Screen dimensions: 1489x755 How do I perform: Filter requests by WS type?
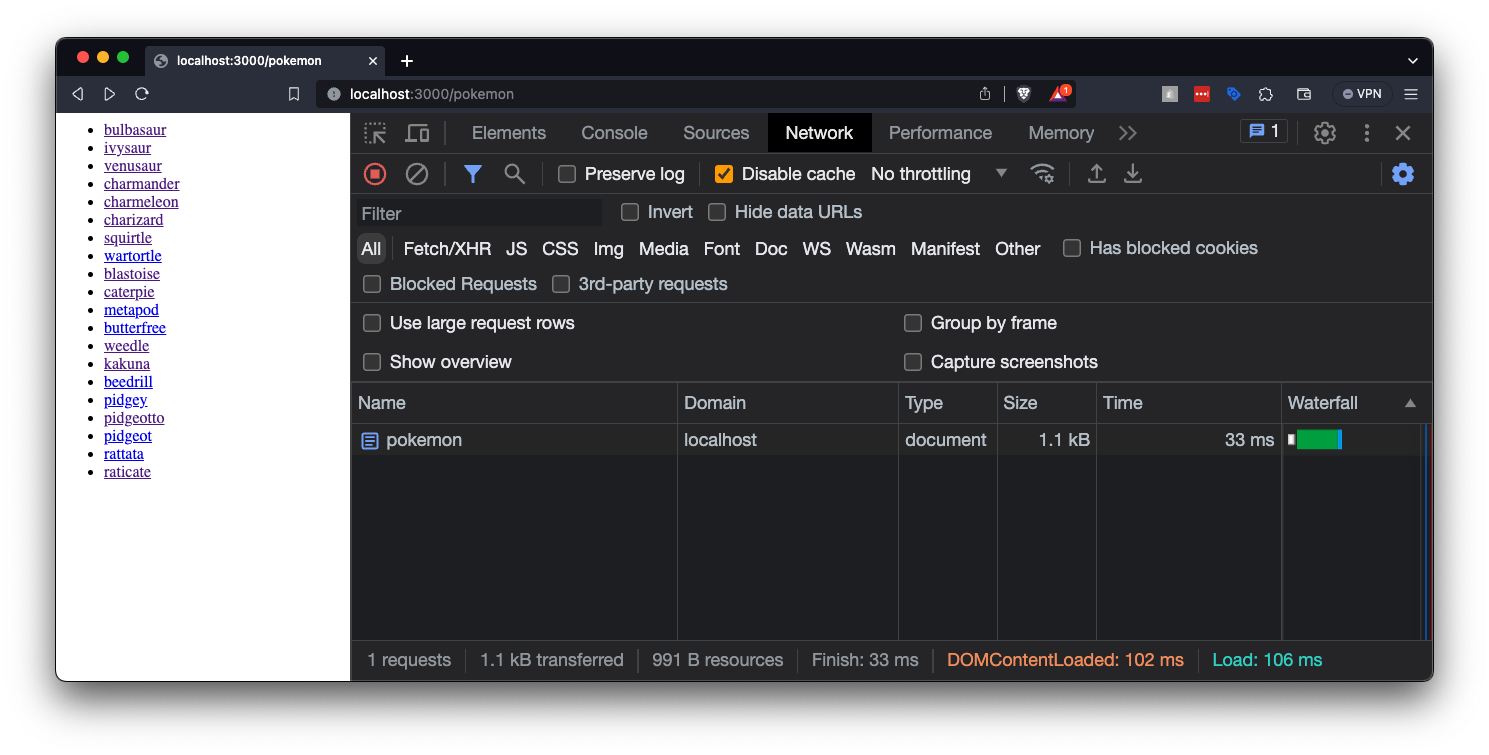point(816,249)
